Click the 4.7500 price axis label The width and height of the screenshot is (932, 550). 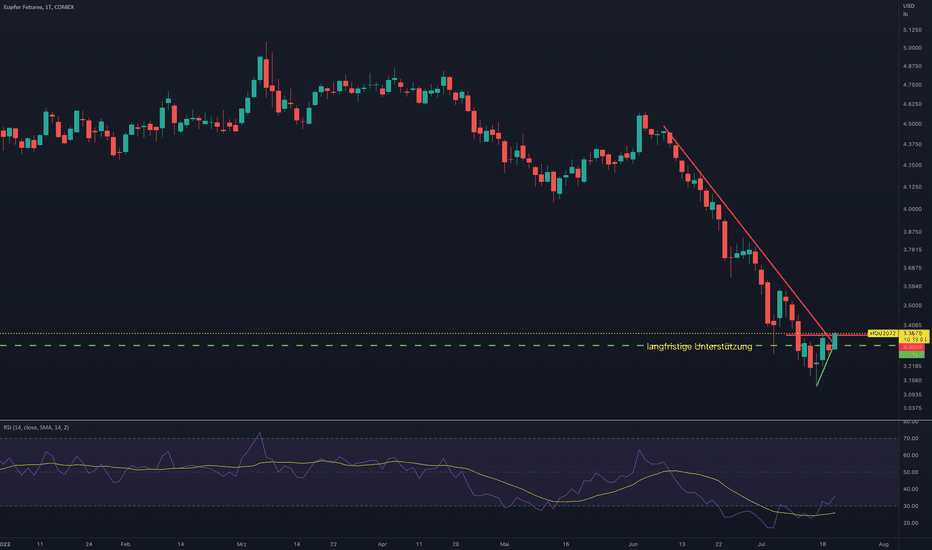[x=912, y=85]
